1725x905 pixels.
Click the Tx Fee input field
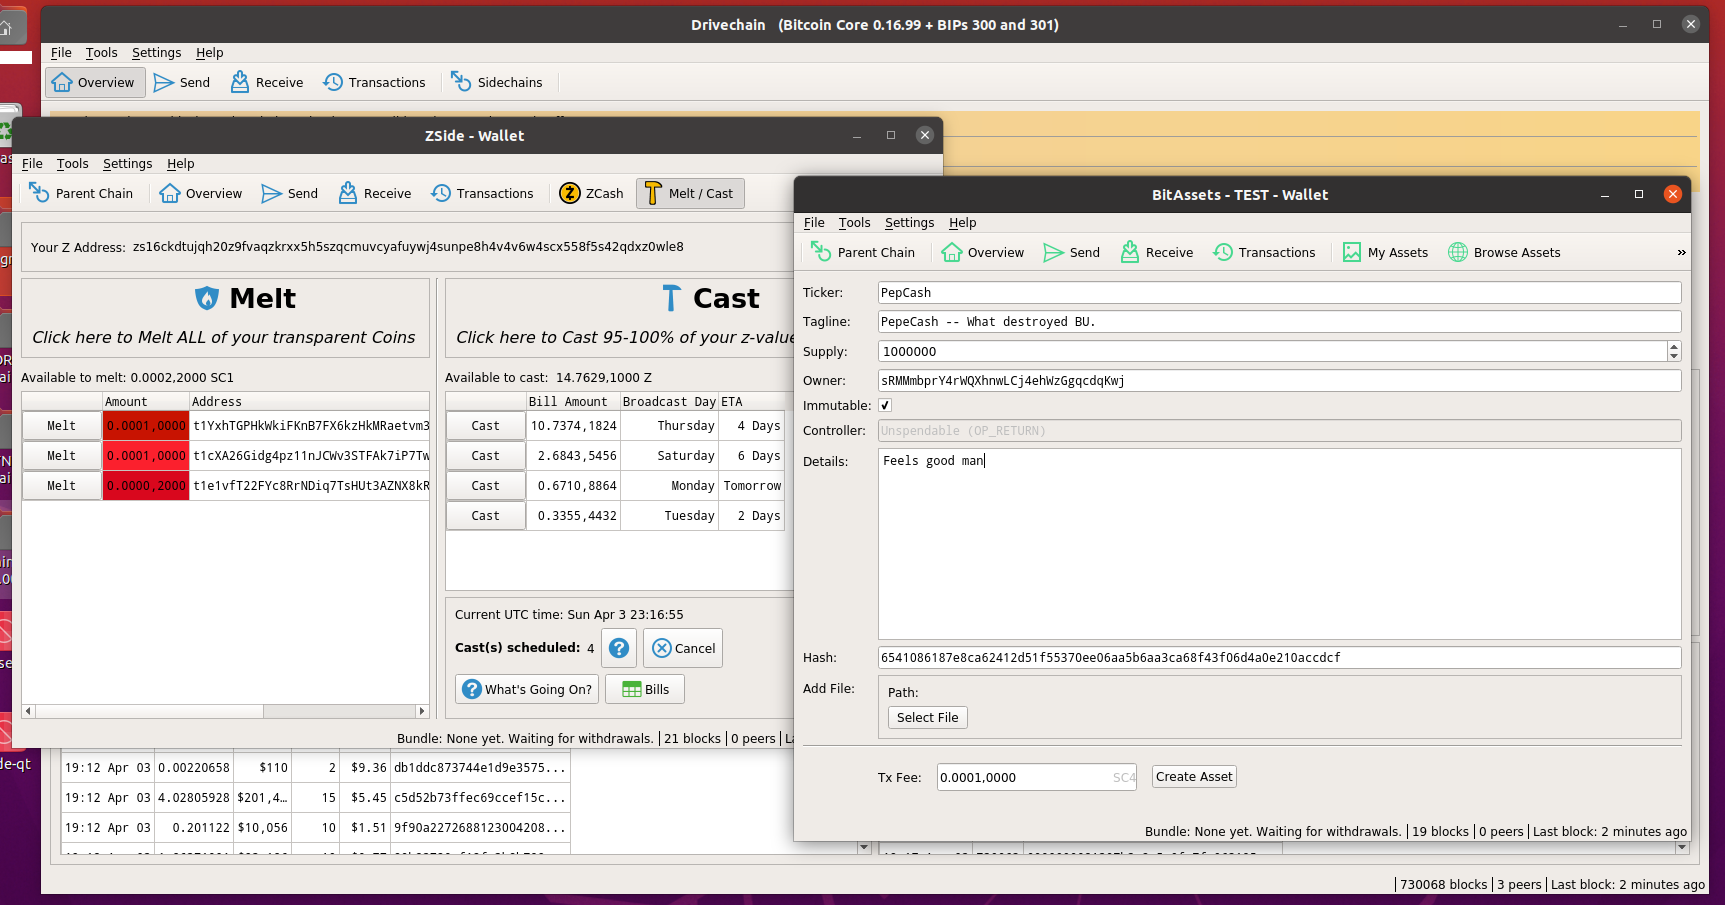tap(1036, 777)
